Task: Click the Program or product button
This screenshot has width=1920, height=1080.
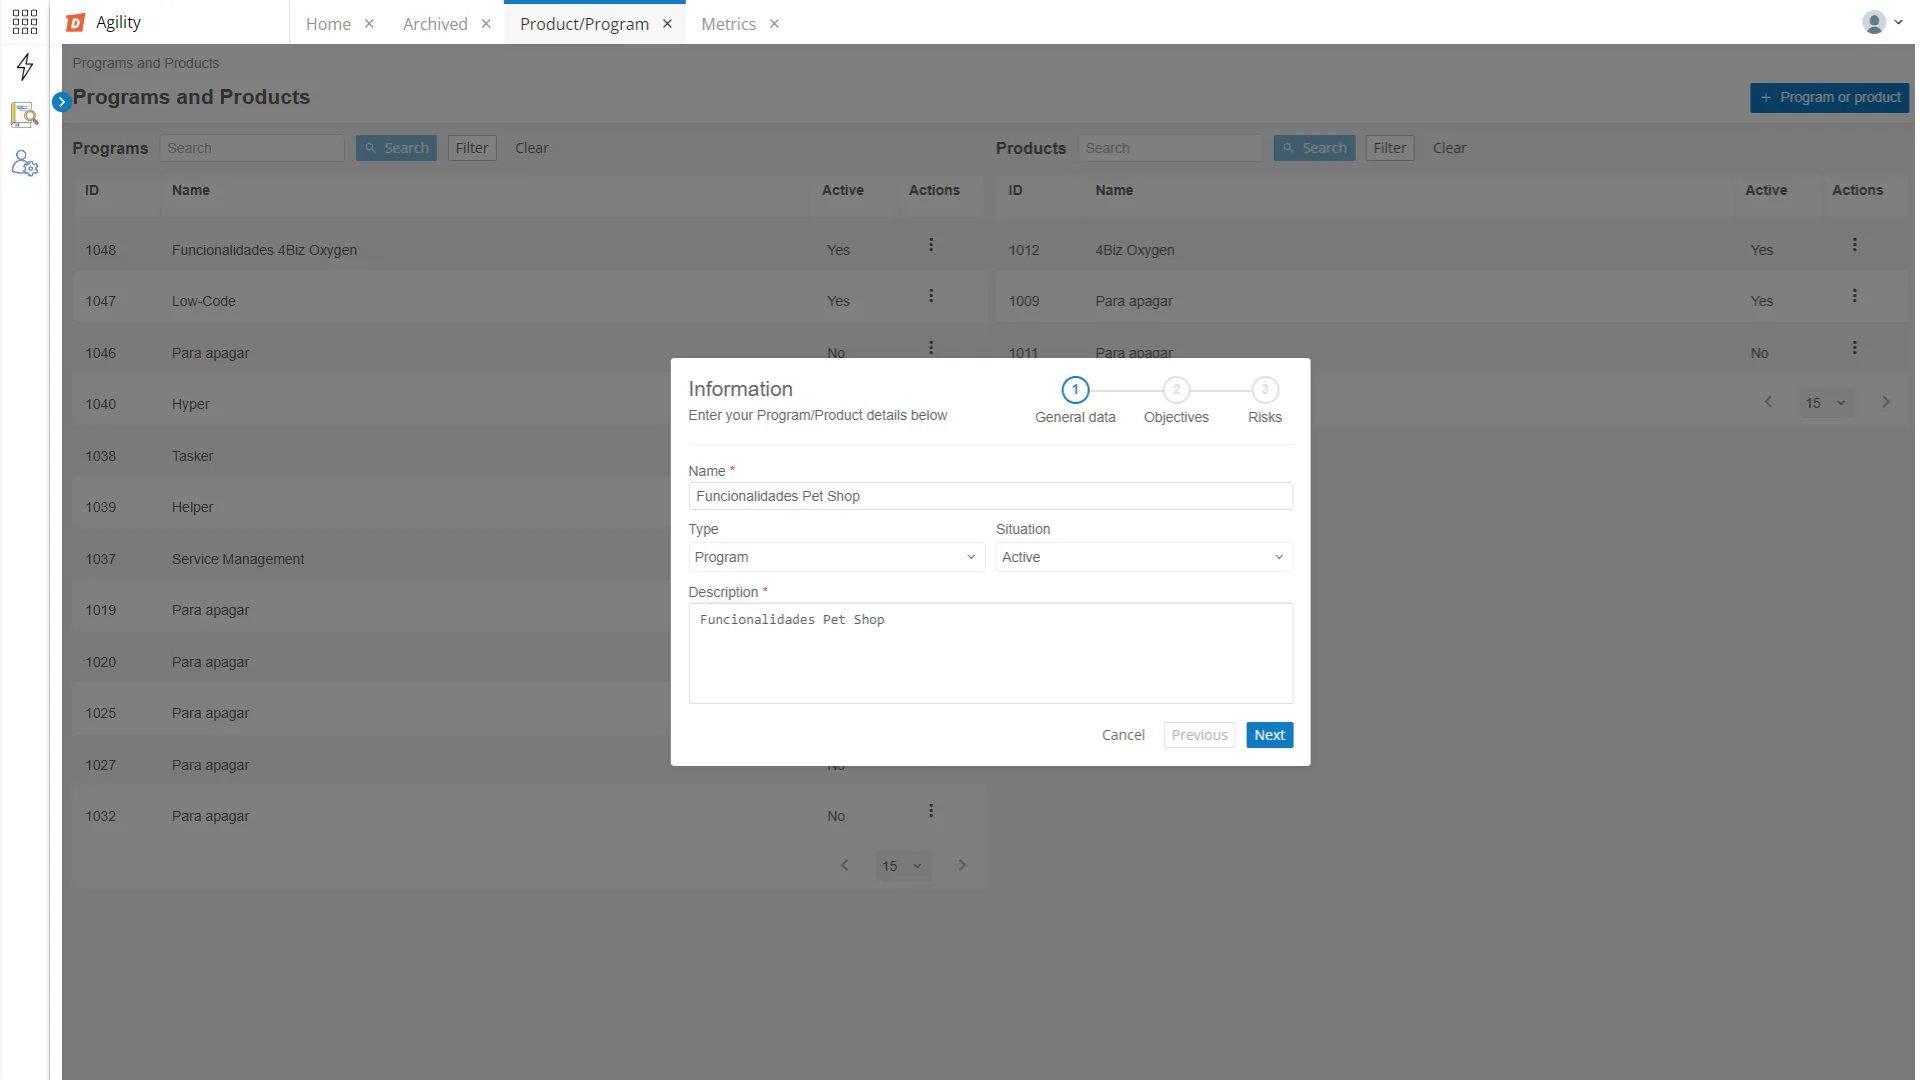Action: tap(1829, 97)
